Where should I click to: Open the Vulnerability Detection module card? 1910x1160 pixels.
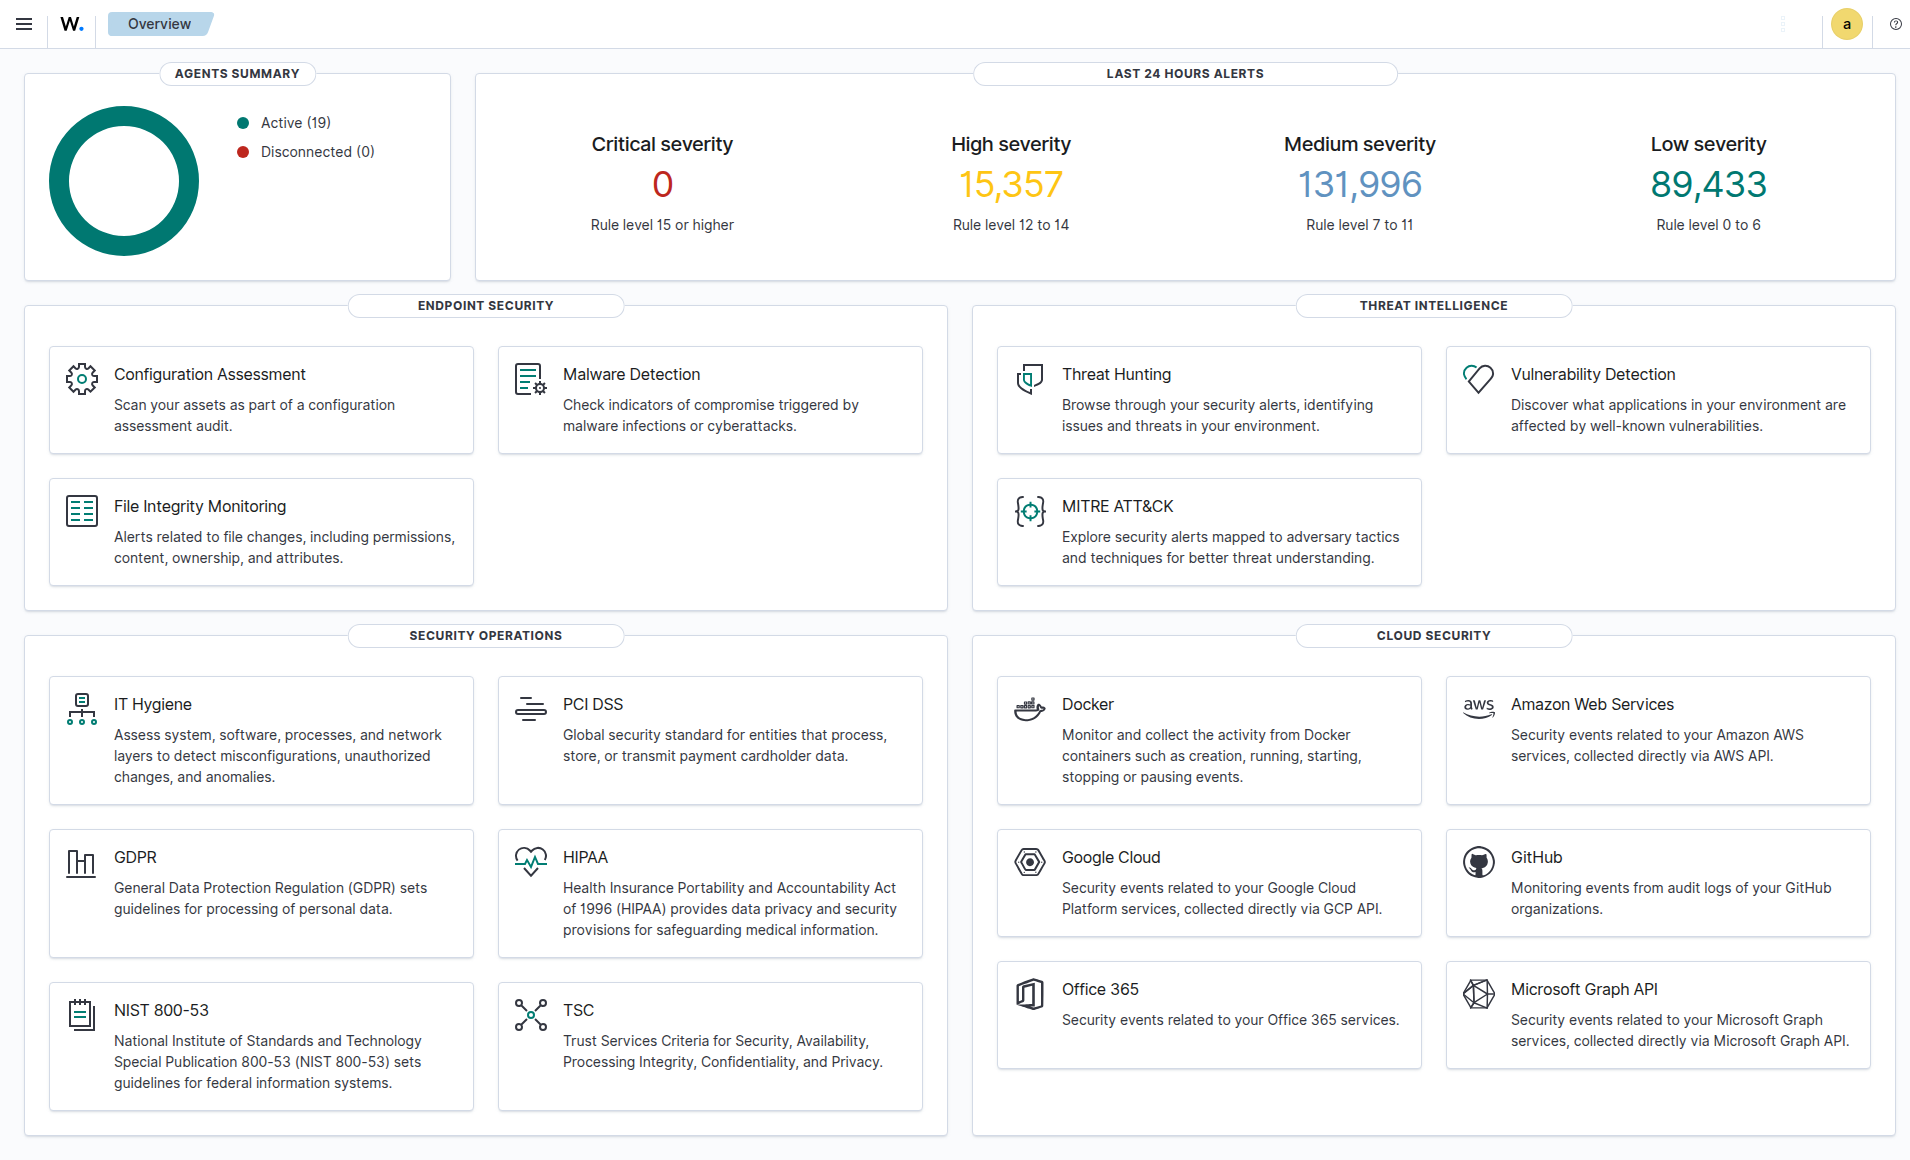pos(1658,399)
